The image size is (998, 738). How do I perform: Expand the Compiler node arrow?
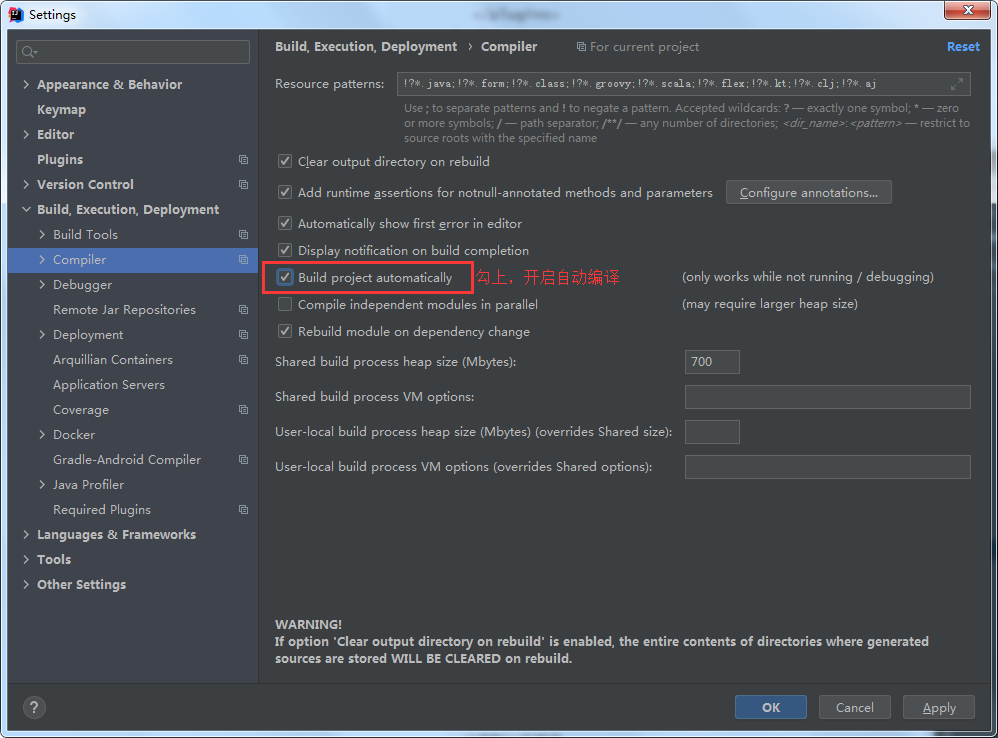42,260
